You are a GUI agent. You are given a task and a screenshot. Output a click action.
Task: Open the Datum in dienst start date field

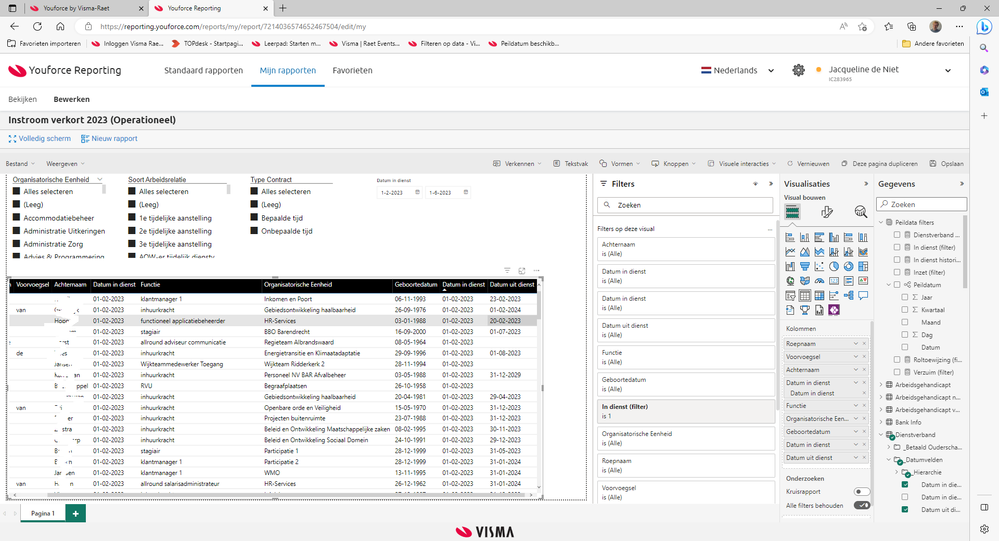point(399,192)
